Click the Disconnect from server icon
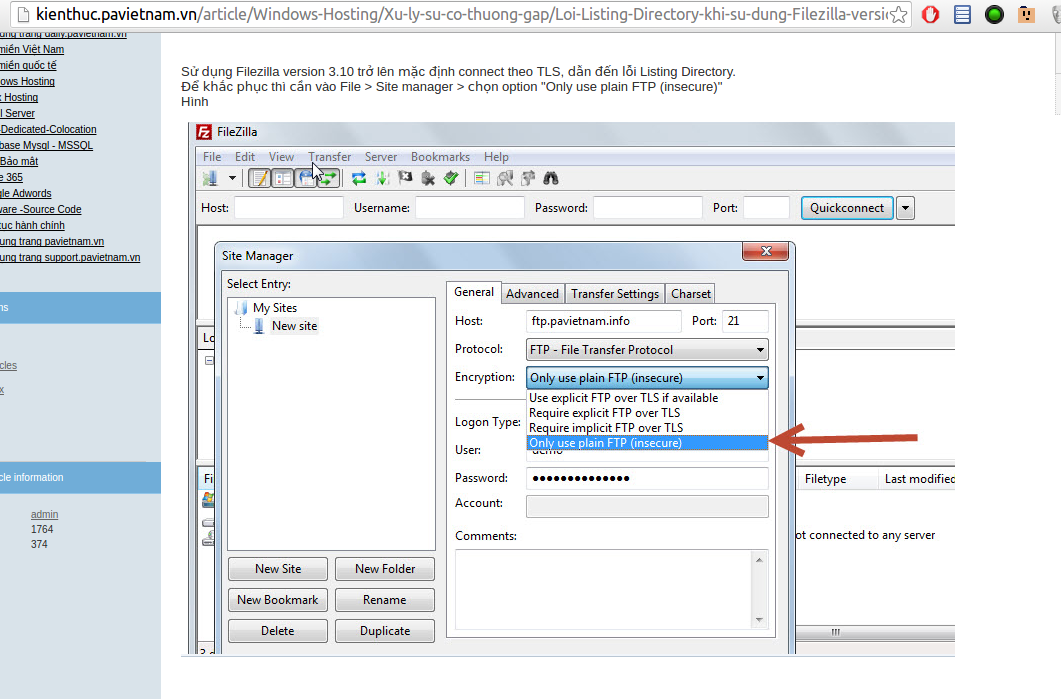Viewport: 1061px width, 699px height. coord(428,178)
